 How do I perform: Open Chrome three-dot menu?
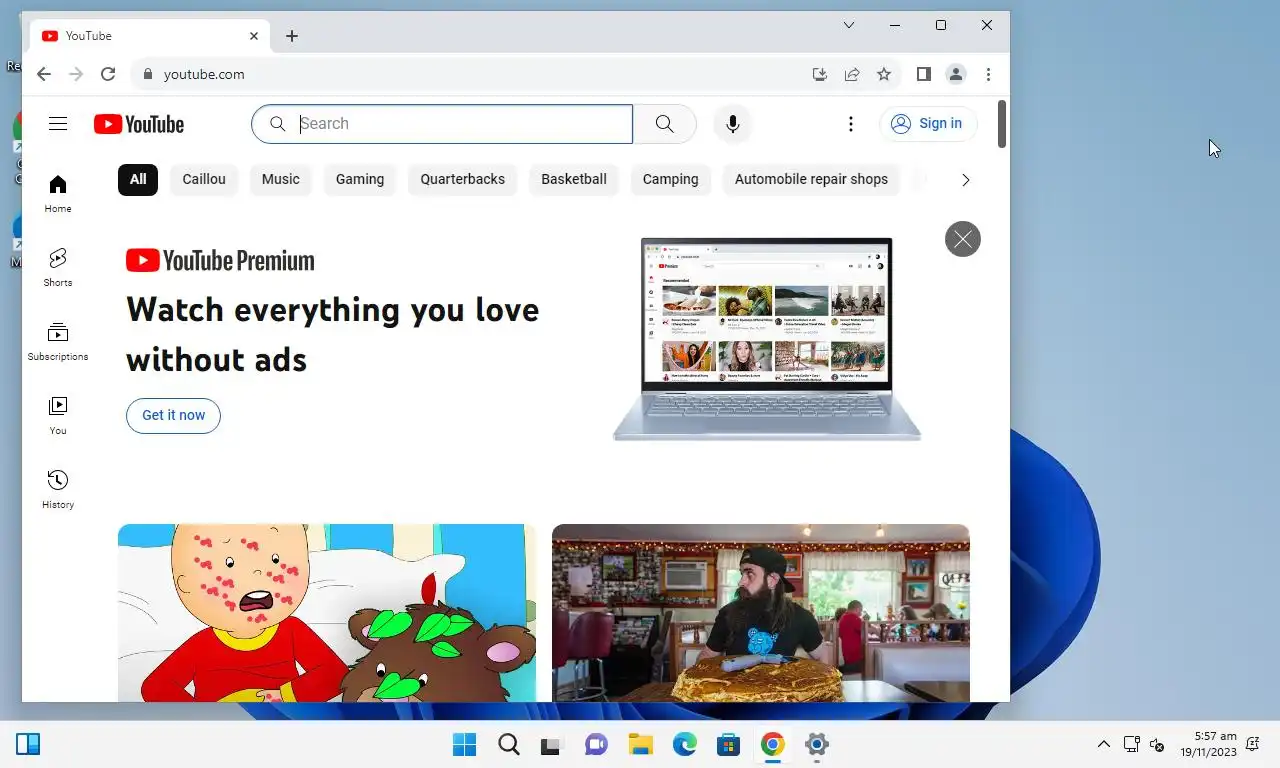click(988, 74)
